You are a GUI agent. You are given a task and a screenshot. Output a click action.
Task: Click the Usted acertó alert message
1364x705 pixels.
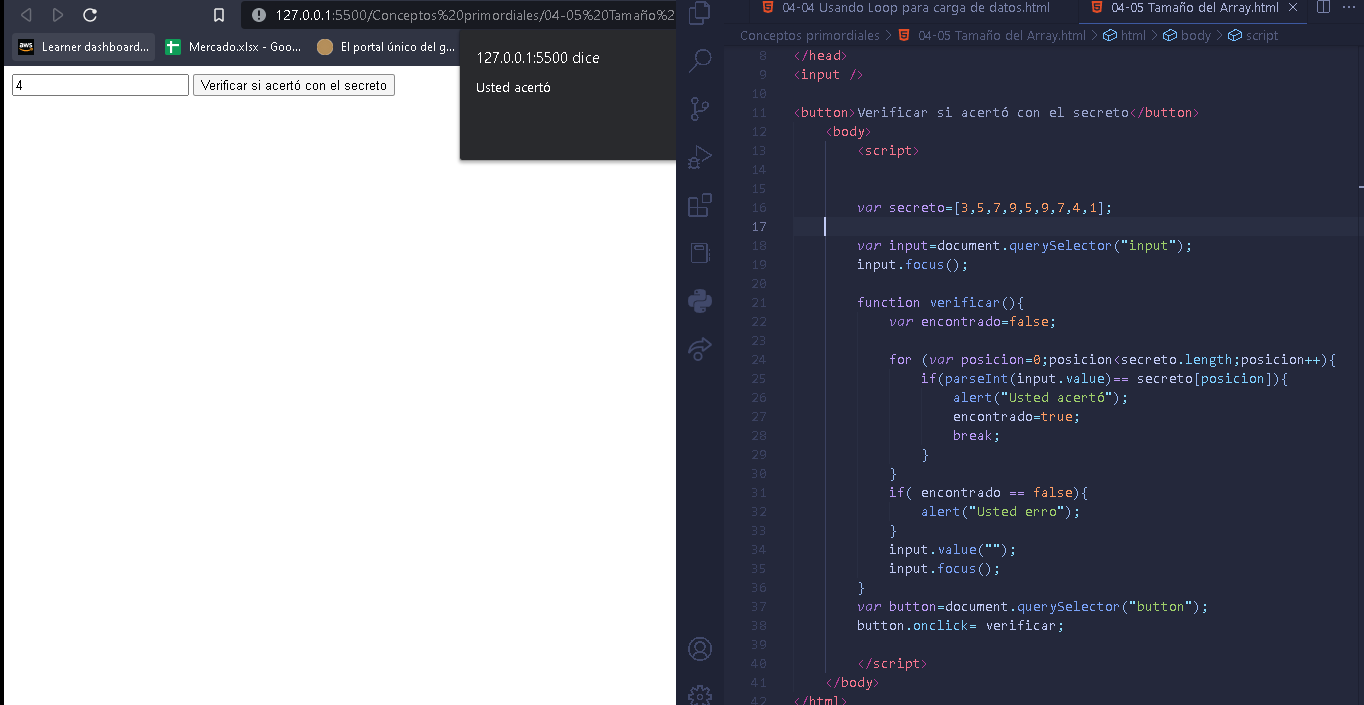tap(513, 88)
